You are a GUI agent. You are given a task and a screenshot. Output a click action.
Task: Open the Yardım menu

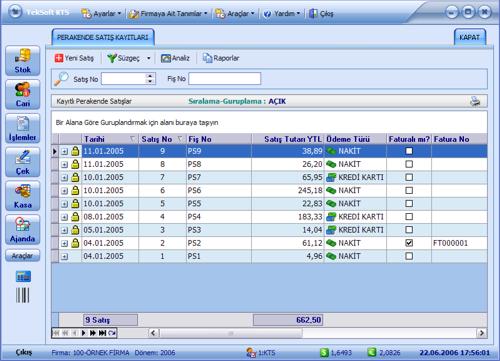[x=282, y=14]
